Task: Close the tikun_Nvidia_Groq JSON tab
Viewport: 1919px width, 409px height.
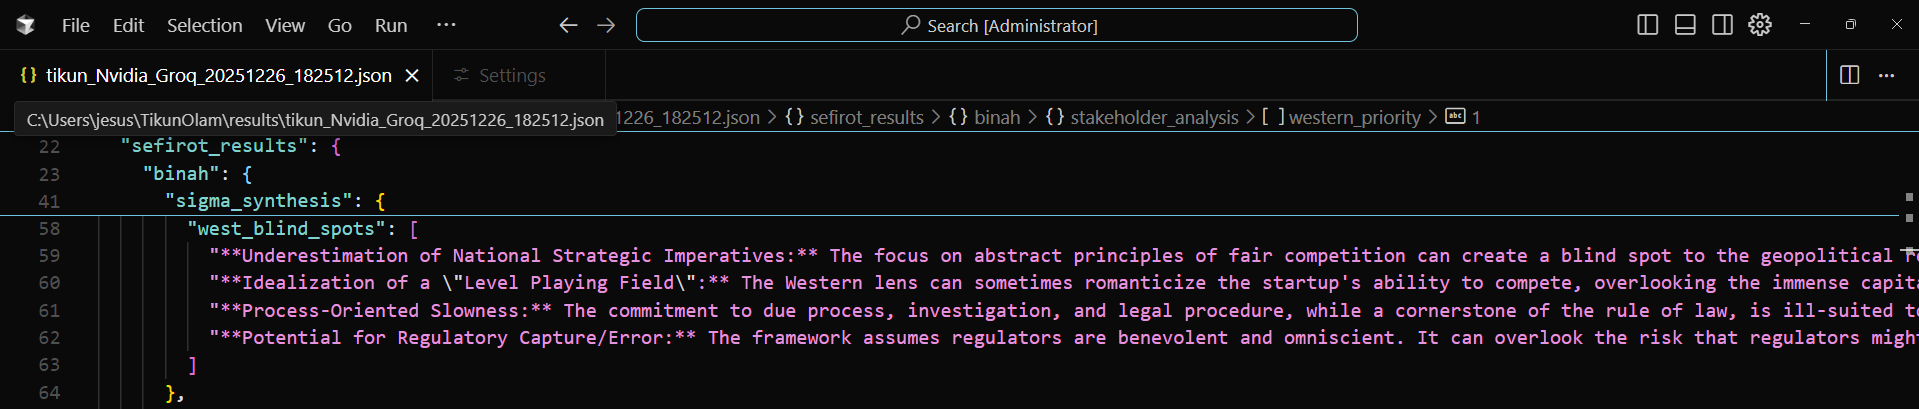Action: pos(412,76)
